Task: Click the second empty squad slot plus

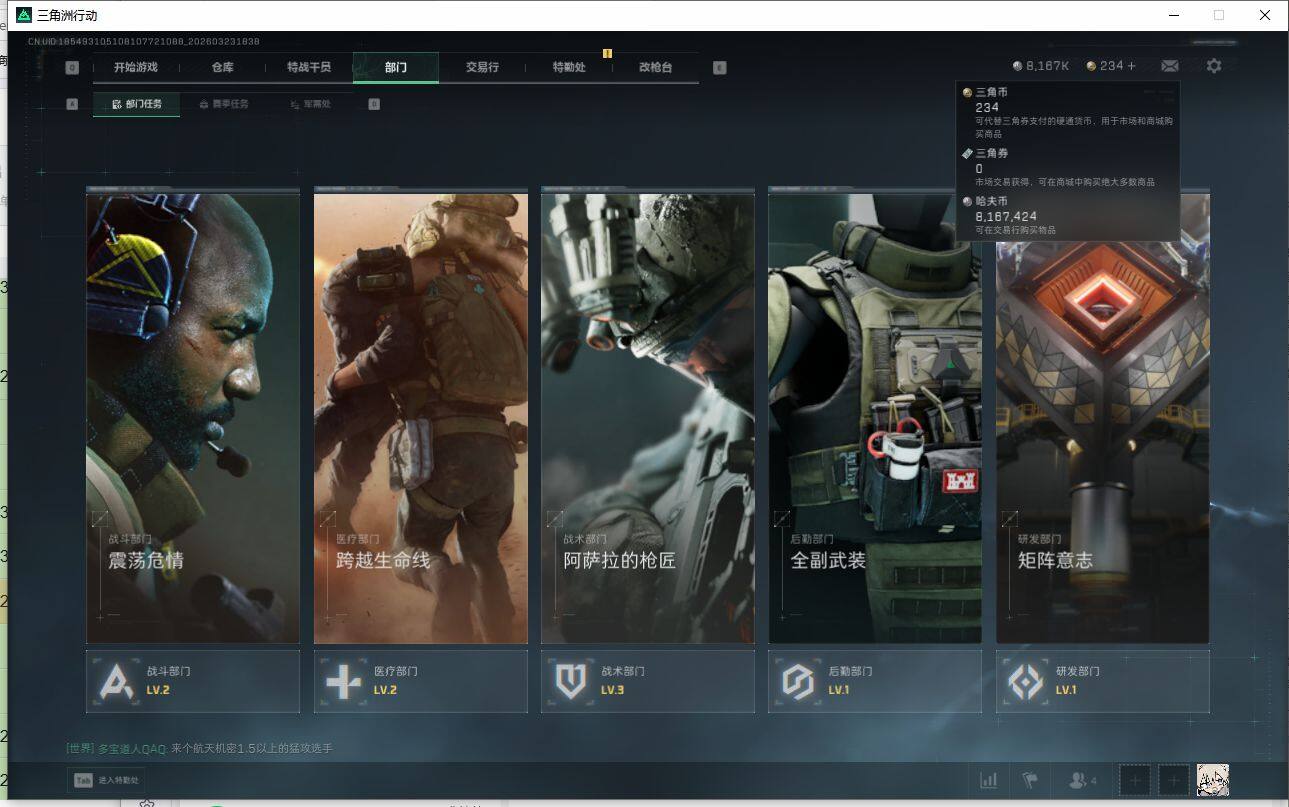Action: 1174,780
